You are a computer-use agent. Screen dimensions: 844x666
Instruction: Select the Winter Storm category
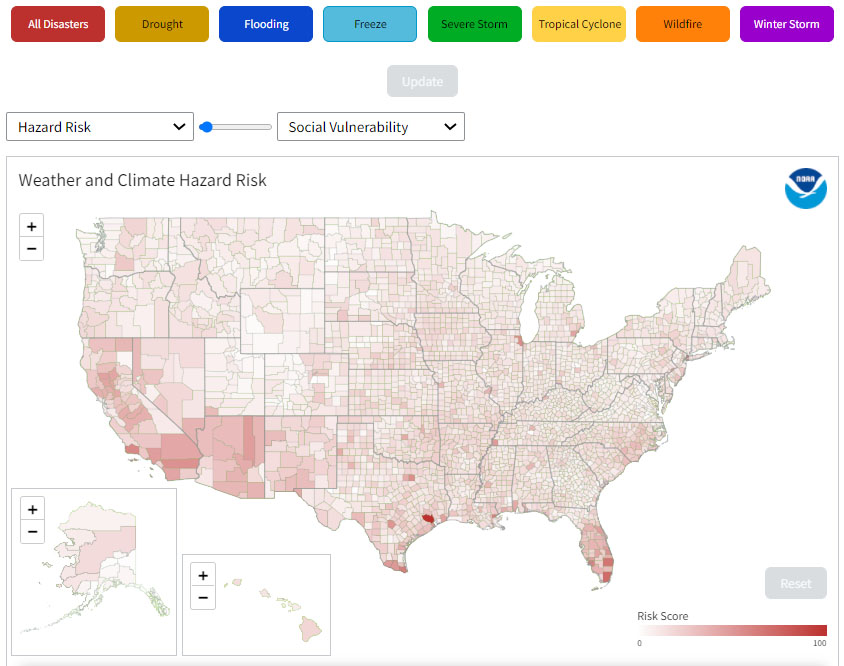[x=786, y=22]
